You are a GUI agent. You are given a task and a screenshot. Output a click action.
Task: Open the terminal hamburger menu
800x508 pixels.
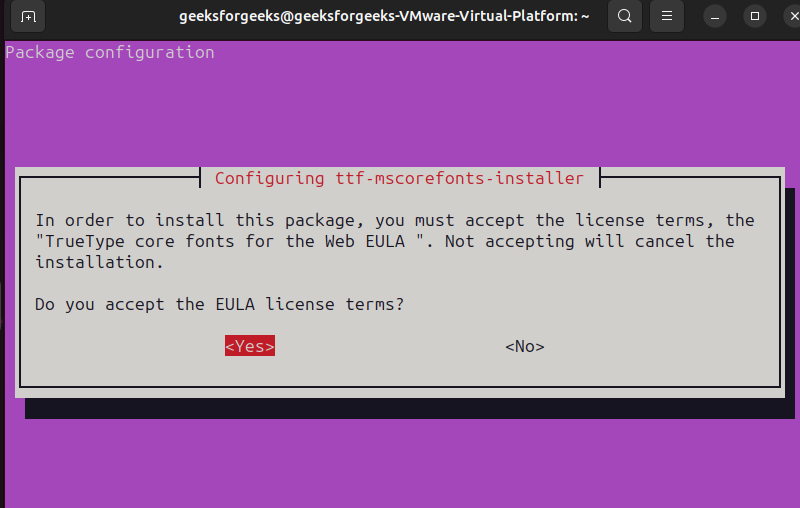click(x=665, y=16)
